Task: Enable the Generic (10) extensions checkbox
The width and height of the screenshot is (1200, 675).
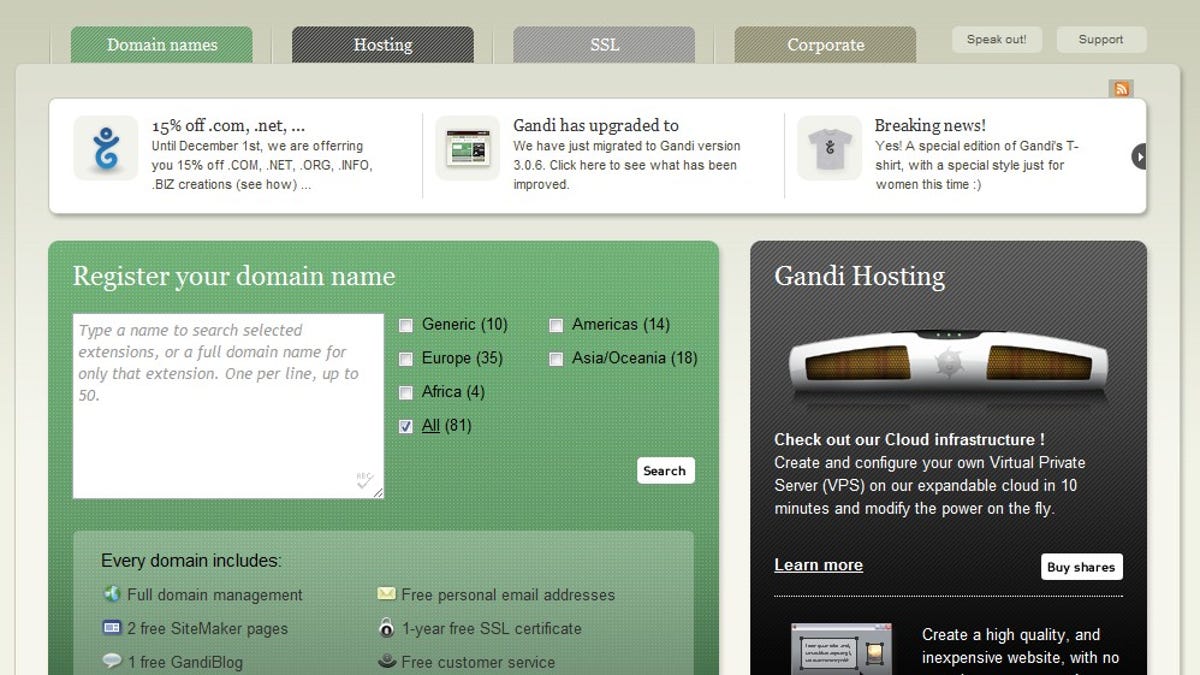Action: (406, 325)
